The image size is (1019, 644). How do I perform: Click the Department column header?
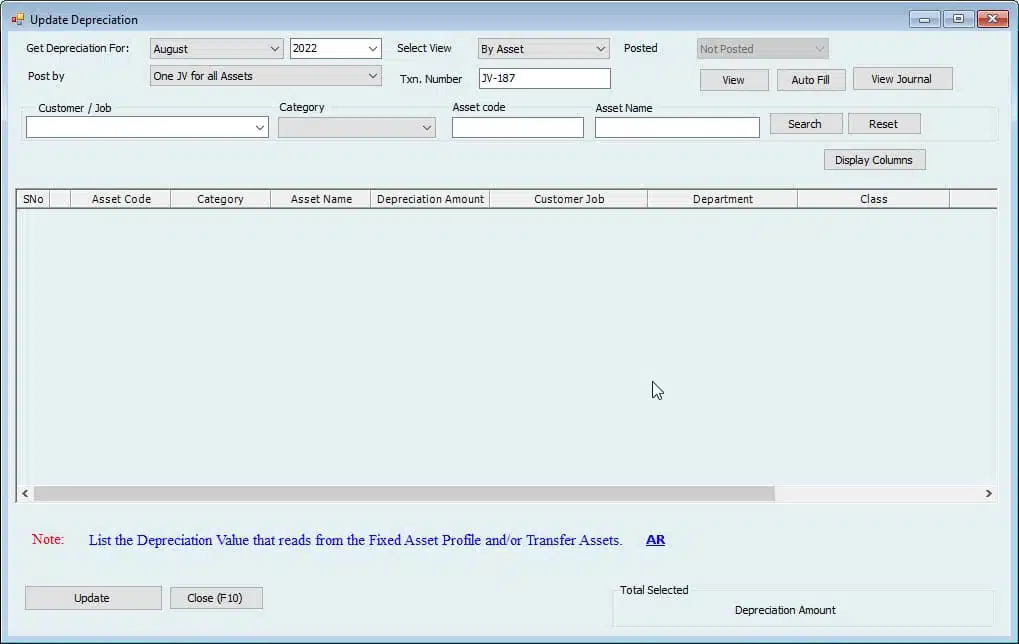(723, 199)
